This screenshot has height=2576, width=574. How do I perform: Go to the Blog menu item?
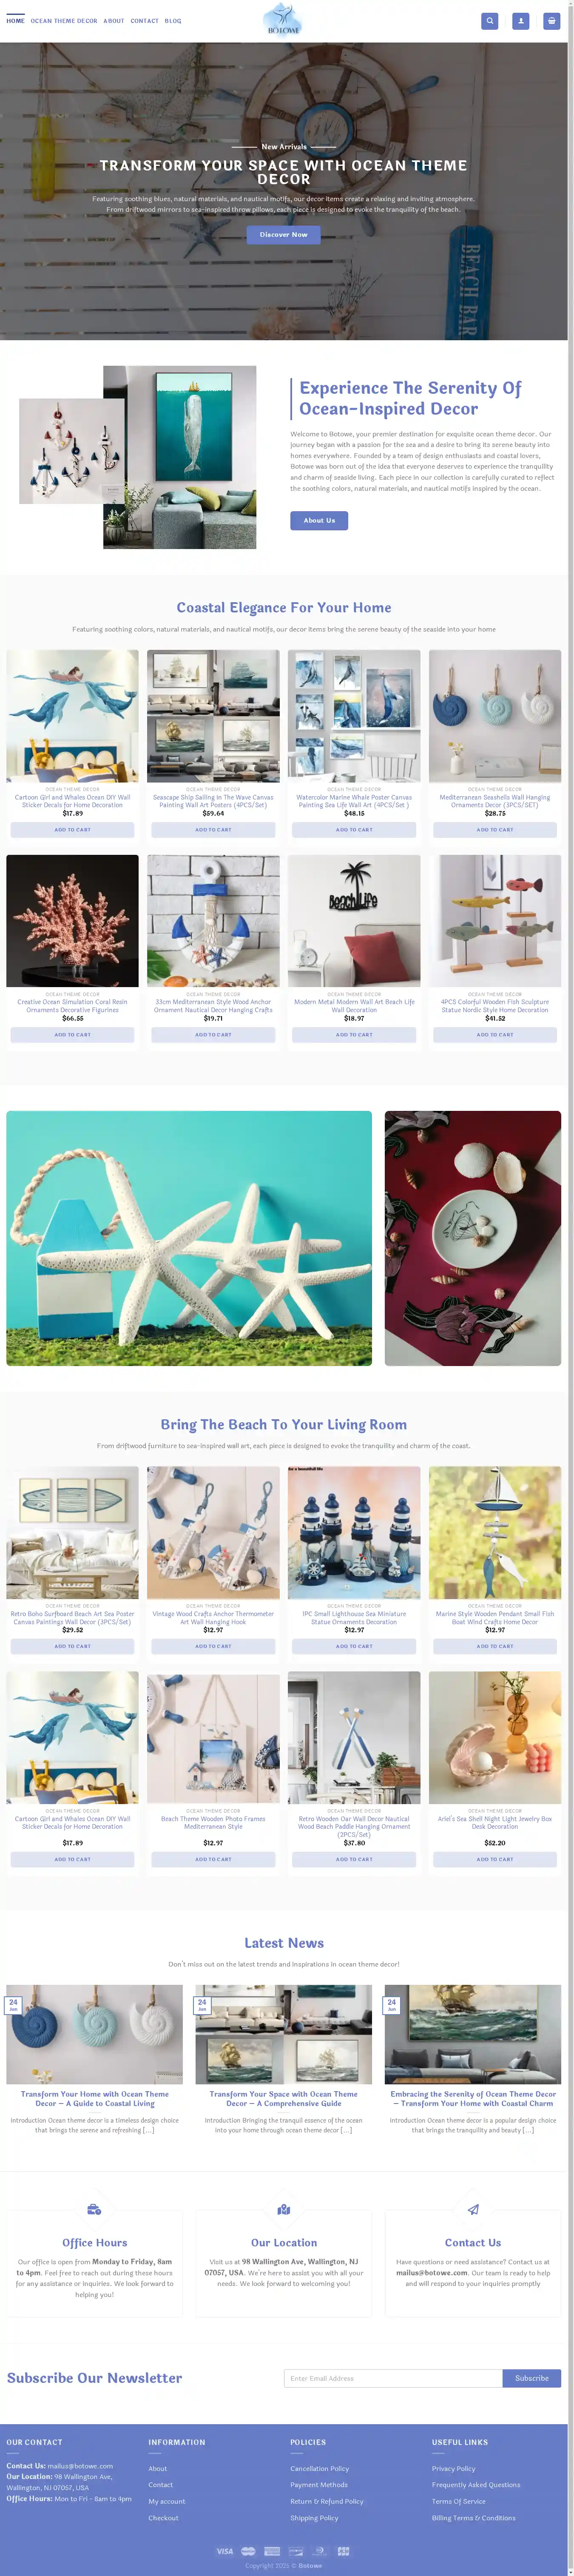pyautogui.click(x=173, y=21)
